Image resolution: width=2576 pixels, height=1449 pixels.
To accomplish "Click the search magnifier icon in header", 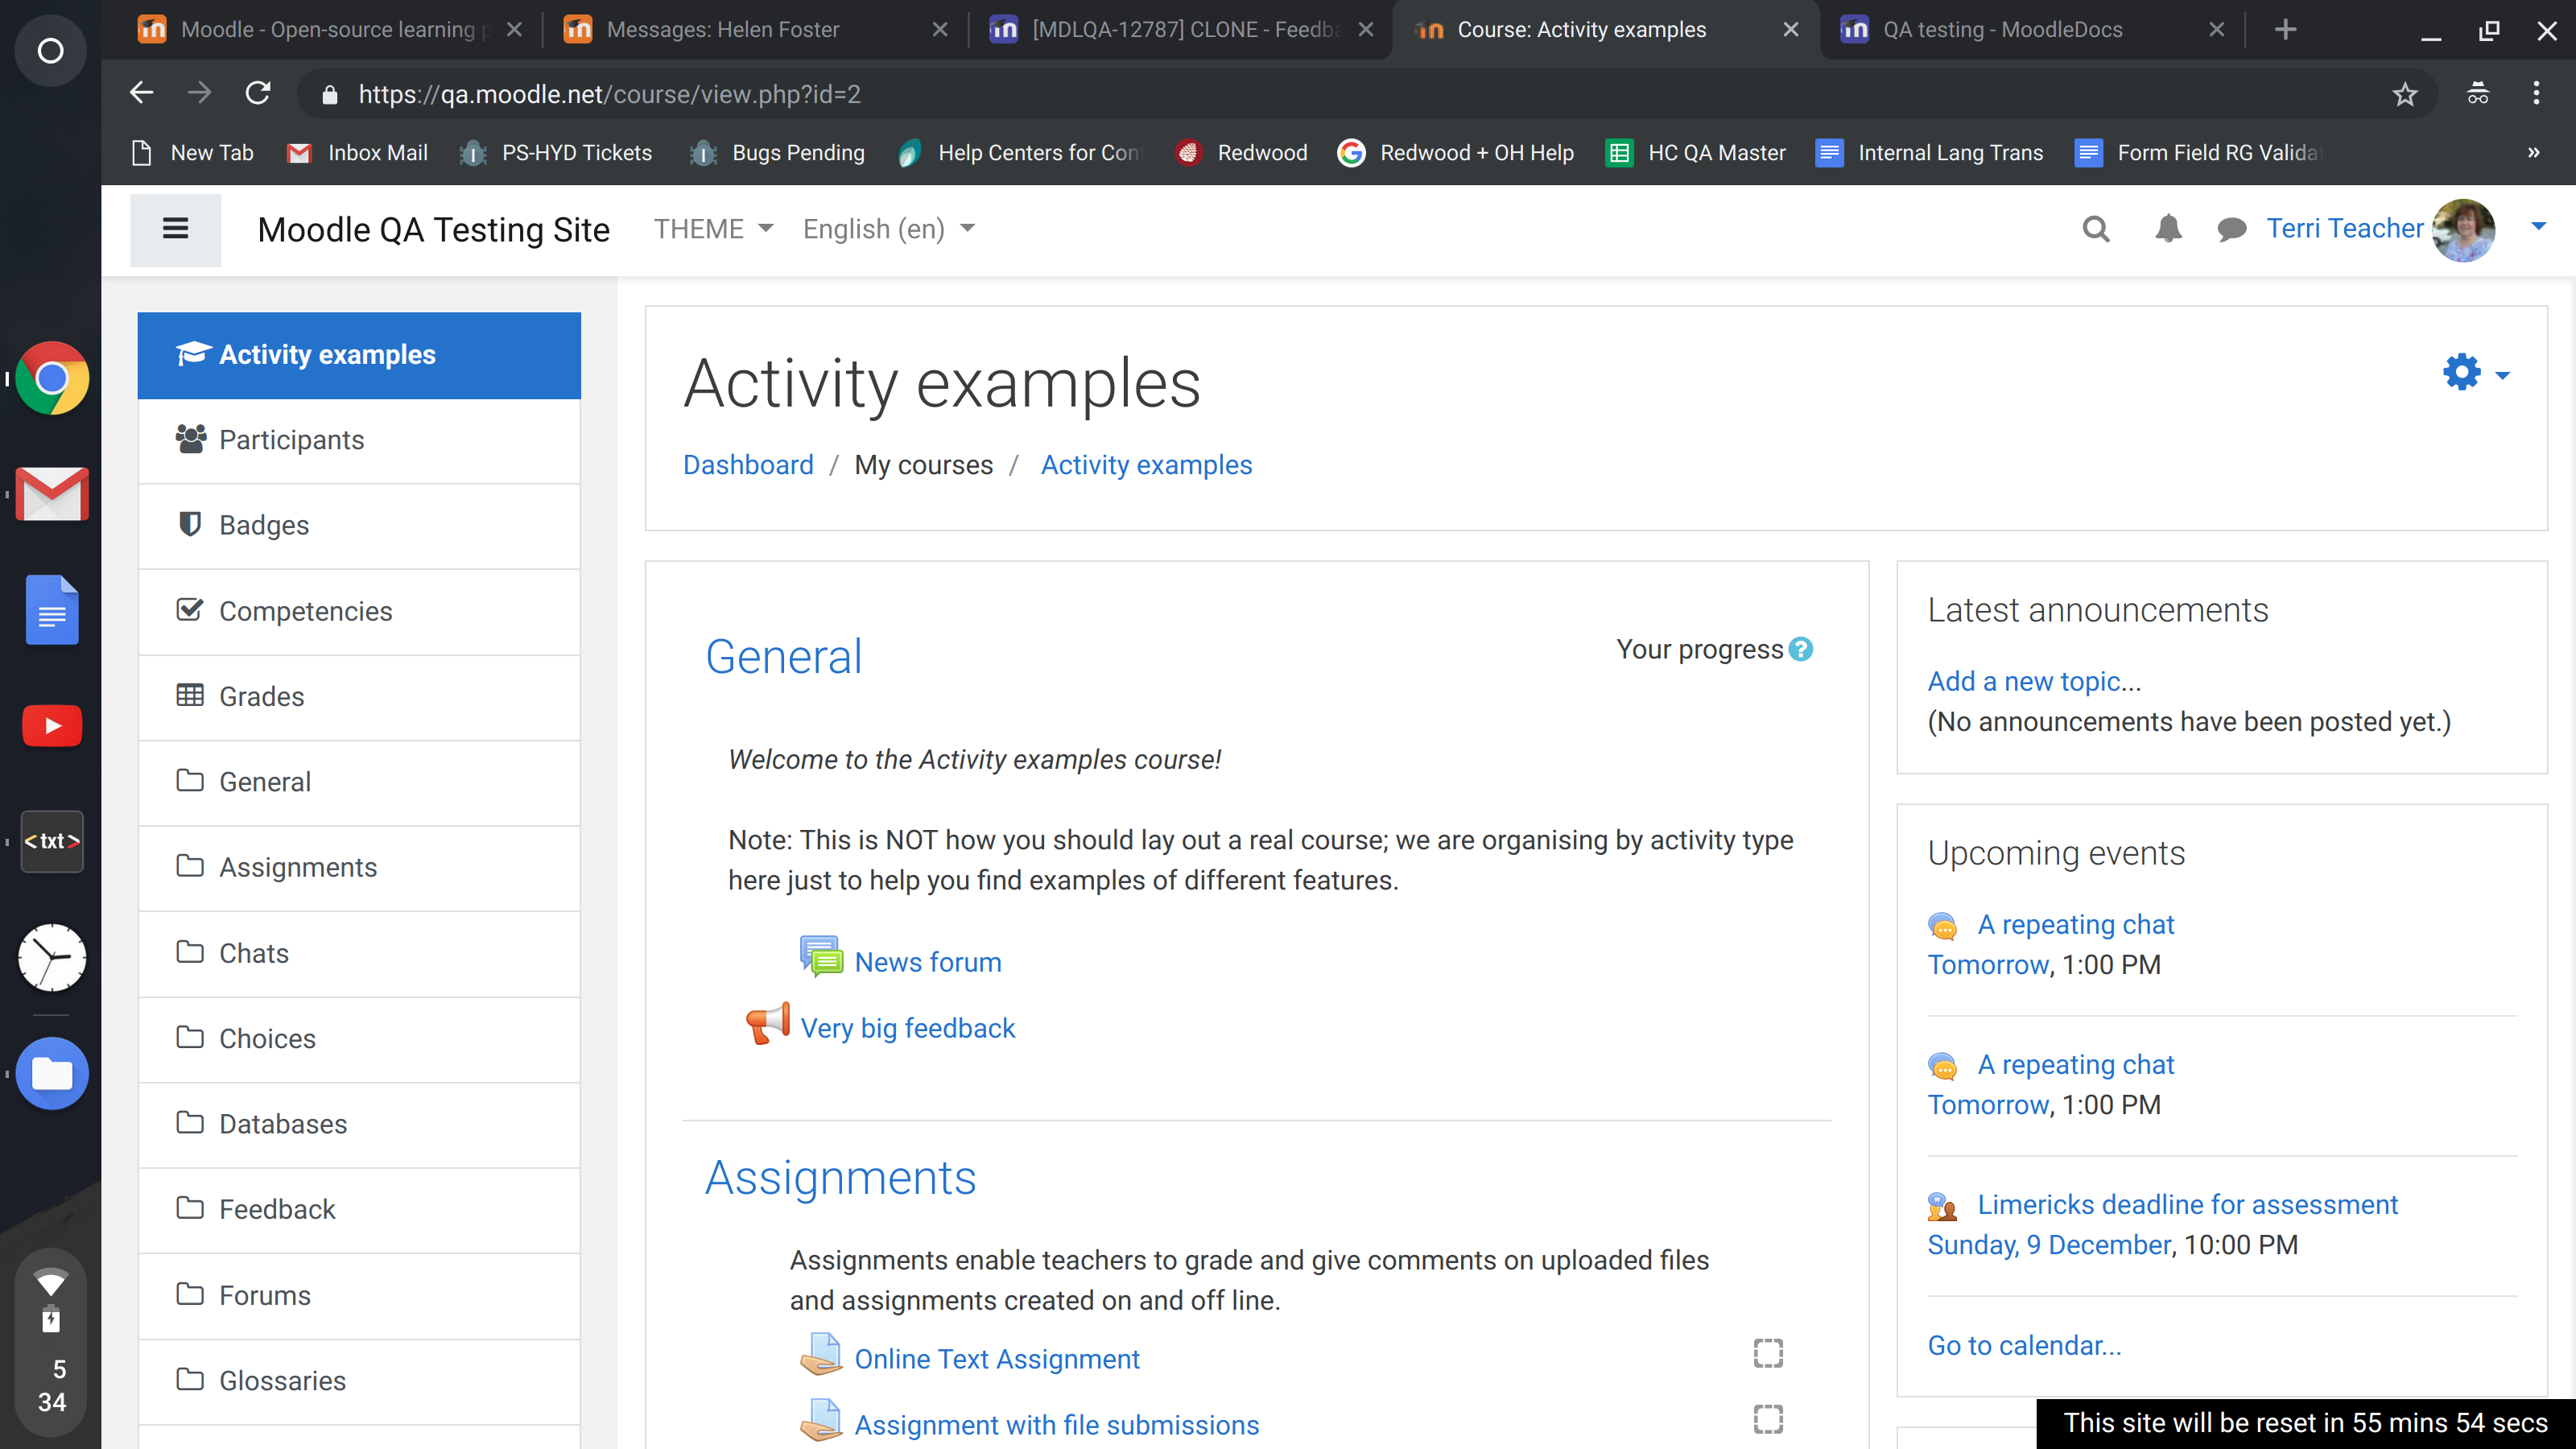I will [2095, 229].
